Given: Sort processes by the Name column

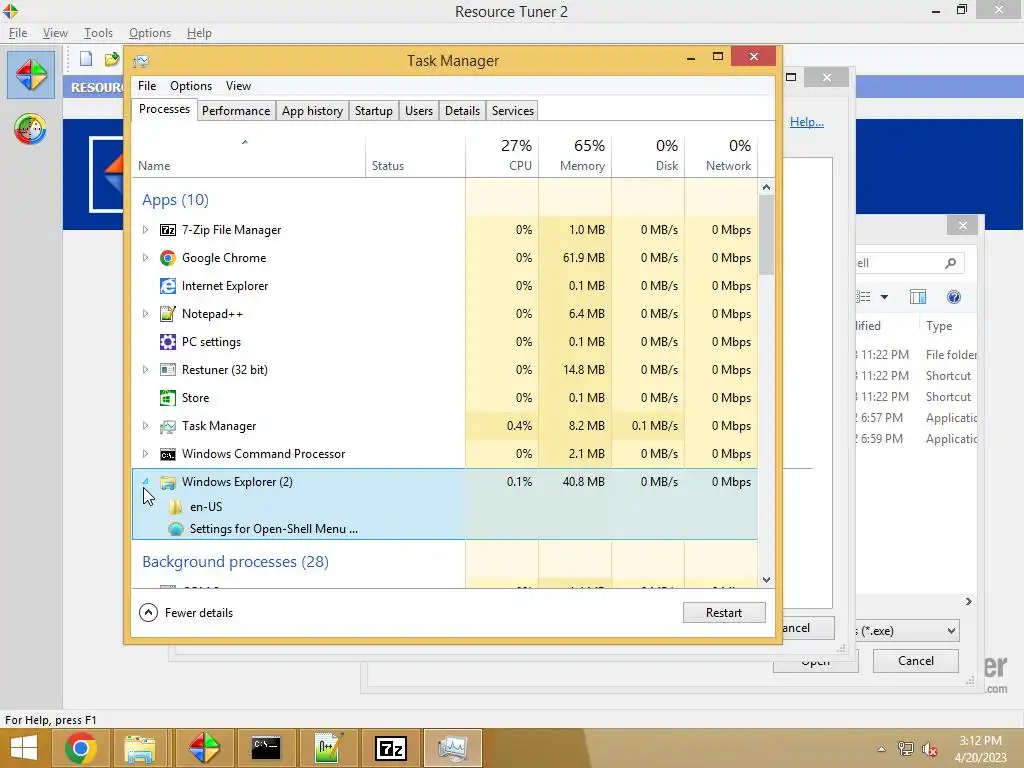Looking at the screenshot, I should (248, 155).
